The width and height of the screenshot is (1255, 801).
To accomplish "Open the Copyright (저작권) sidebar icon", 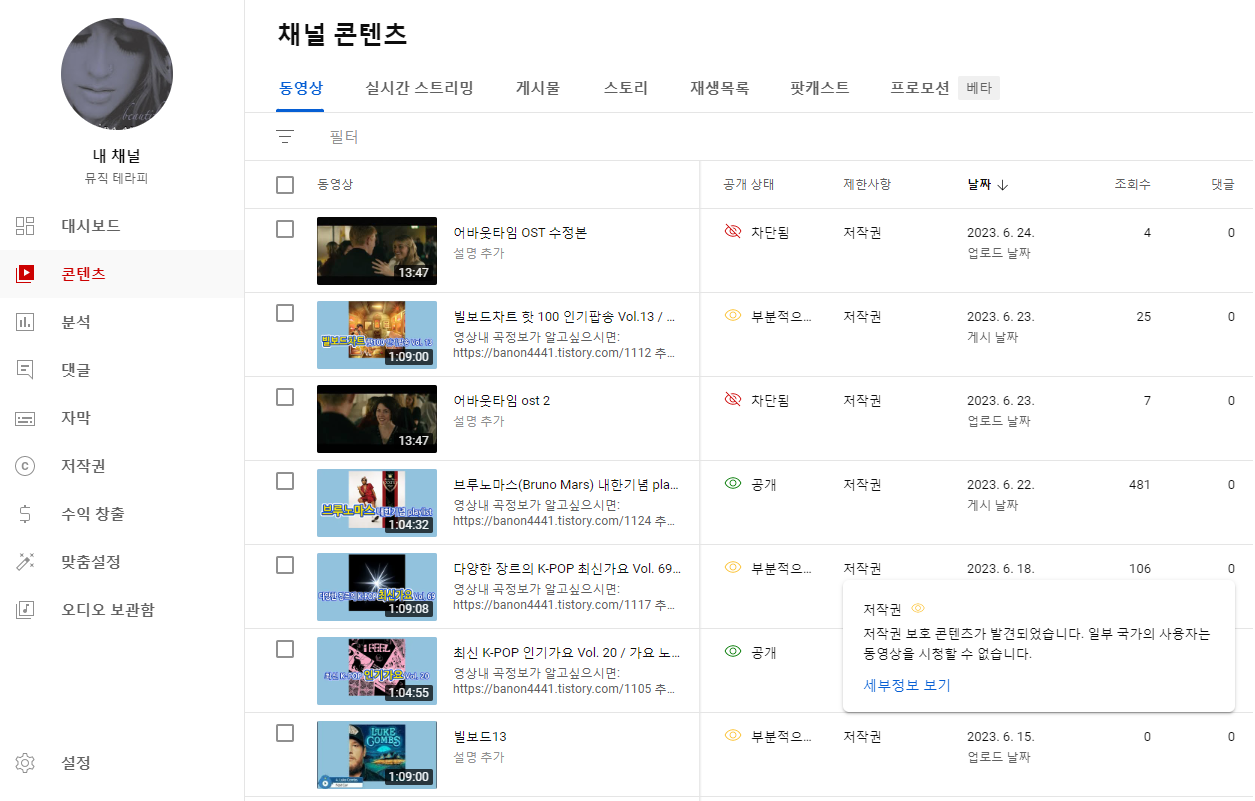I will click(26, 466).
